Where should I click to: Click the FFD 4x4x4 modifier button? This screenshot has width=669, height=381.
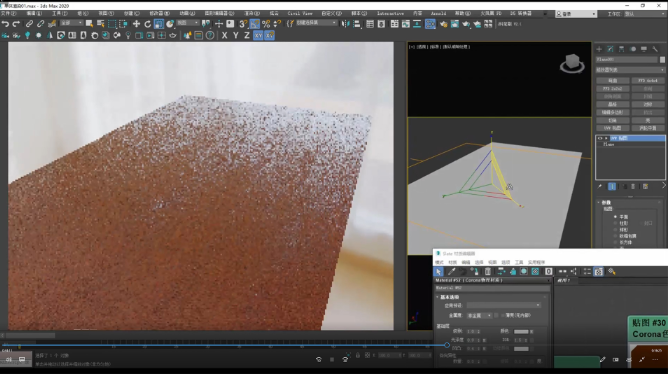pyautogui.click(x=648, y=81)
